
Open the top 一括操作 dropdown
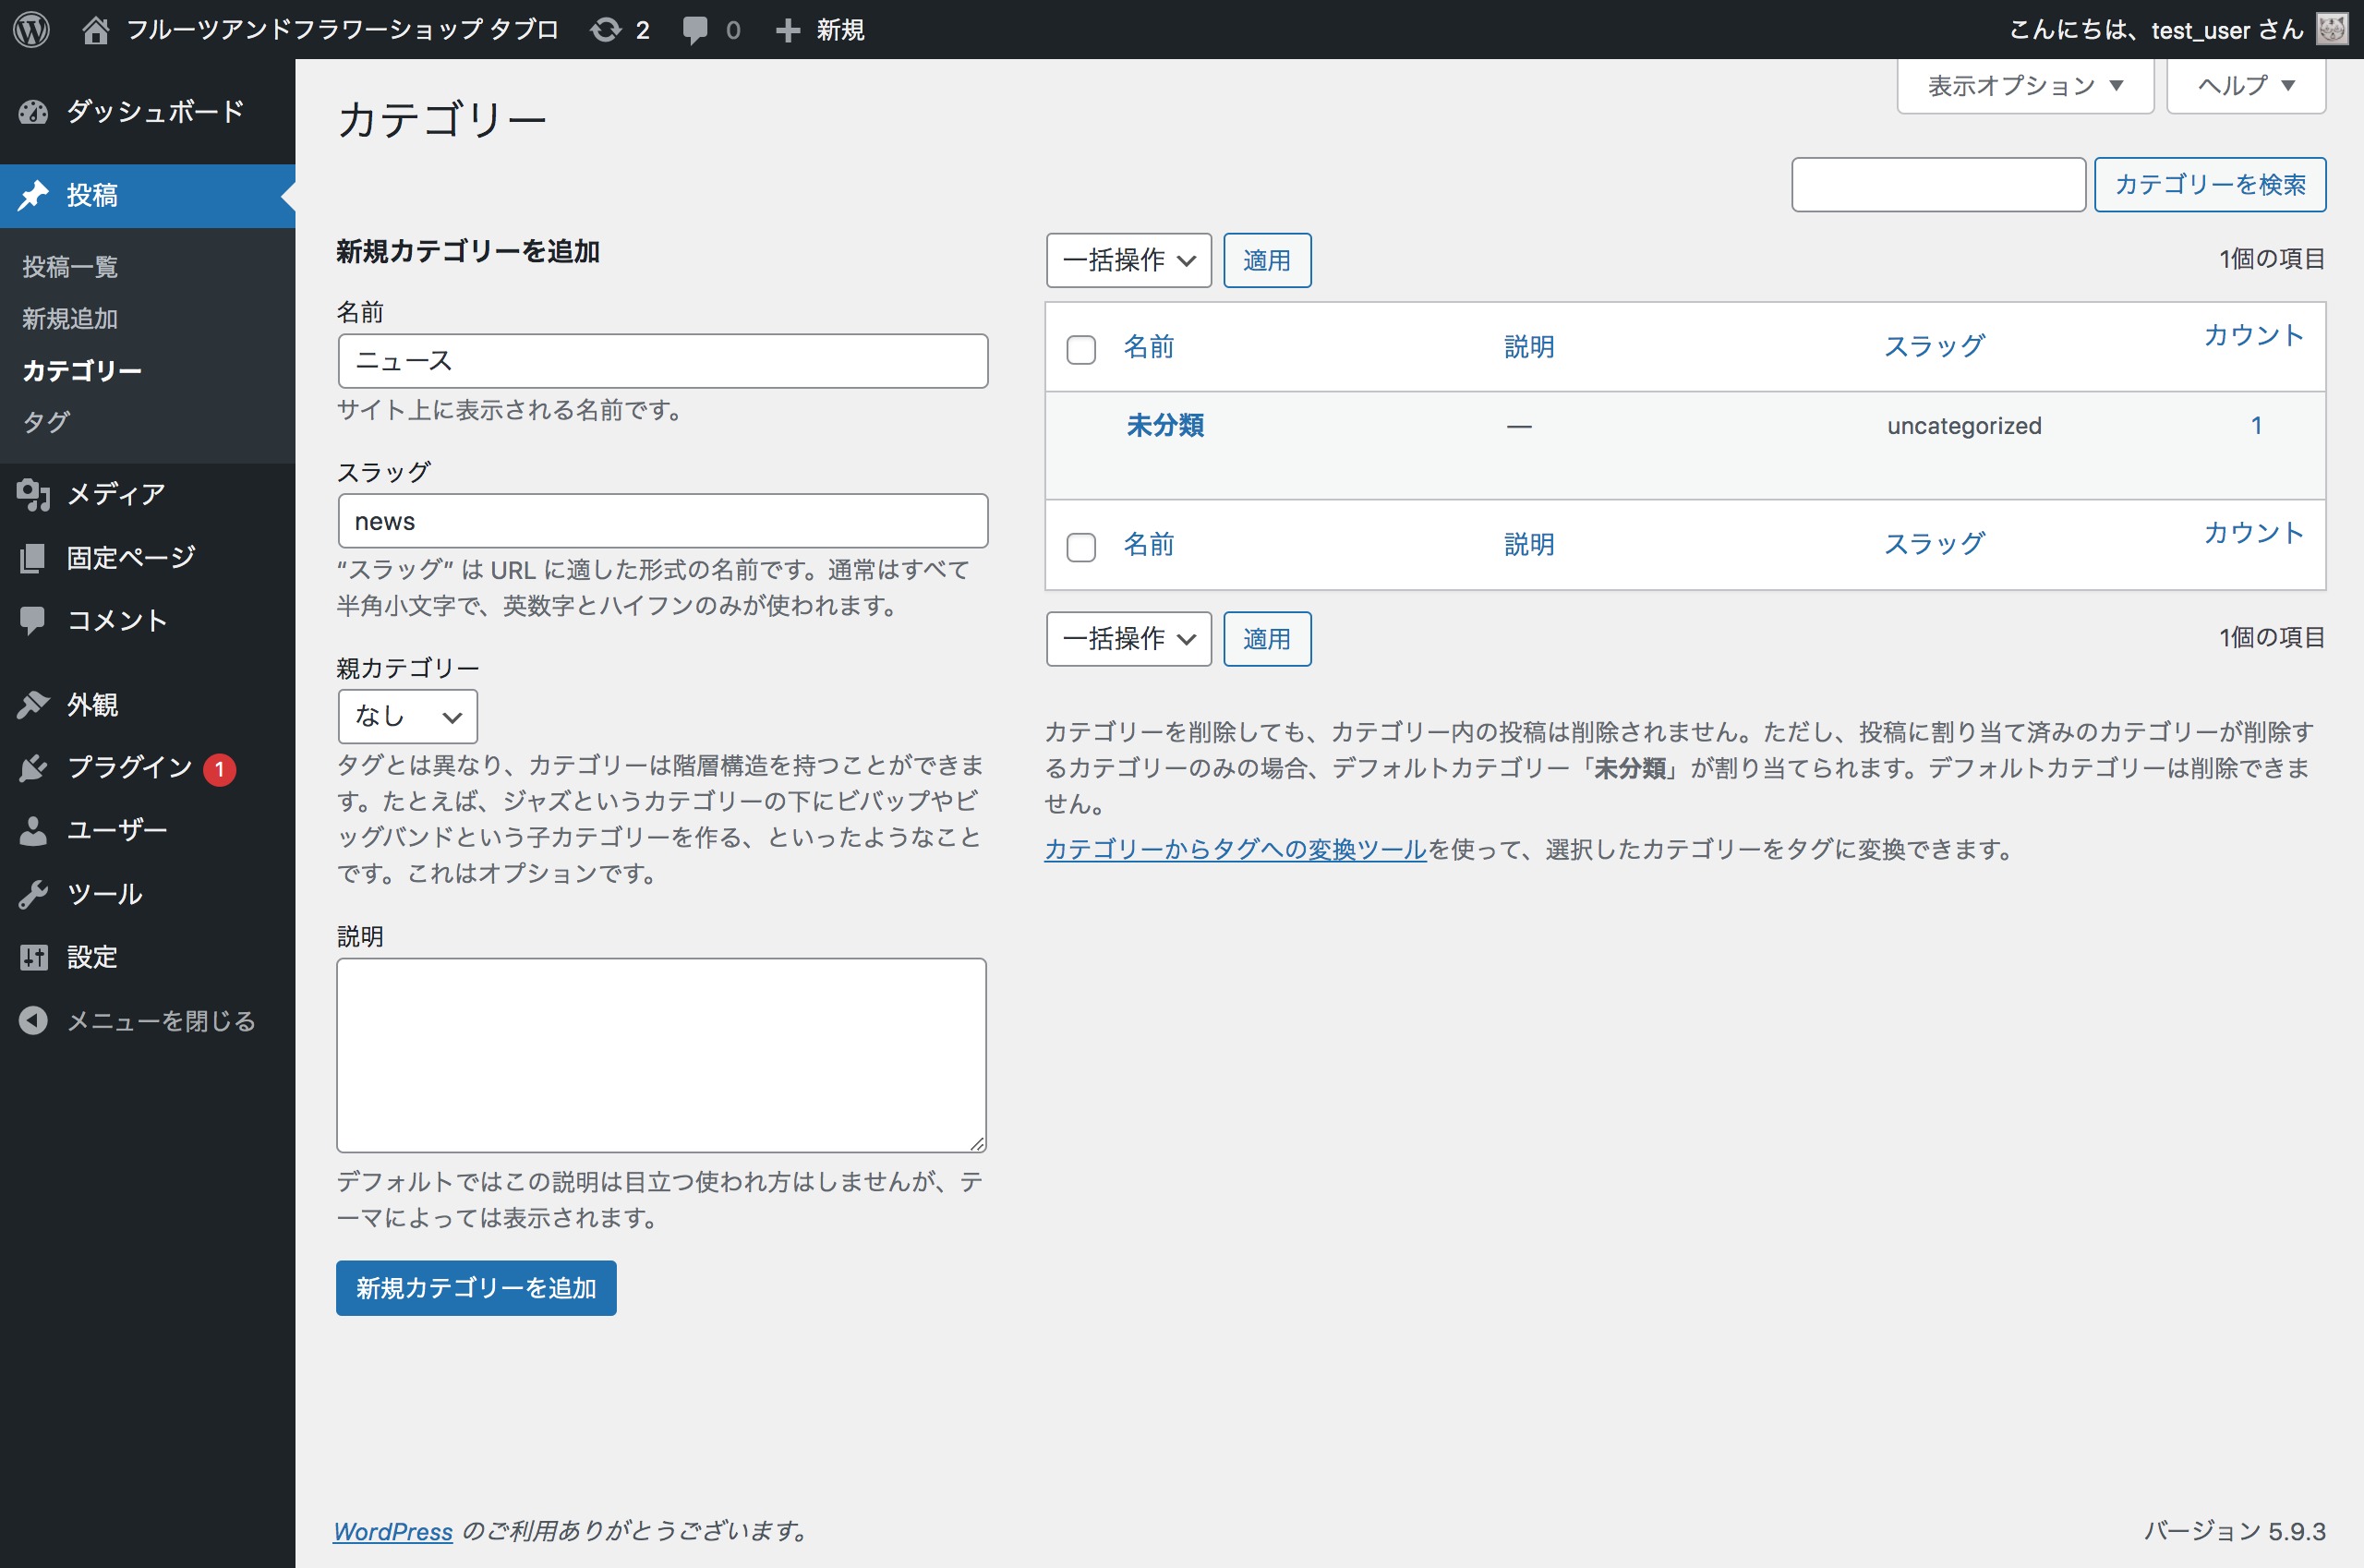1128,261
